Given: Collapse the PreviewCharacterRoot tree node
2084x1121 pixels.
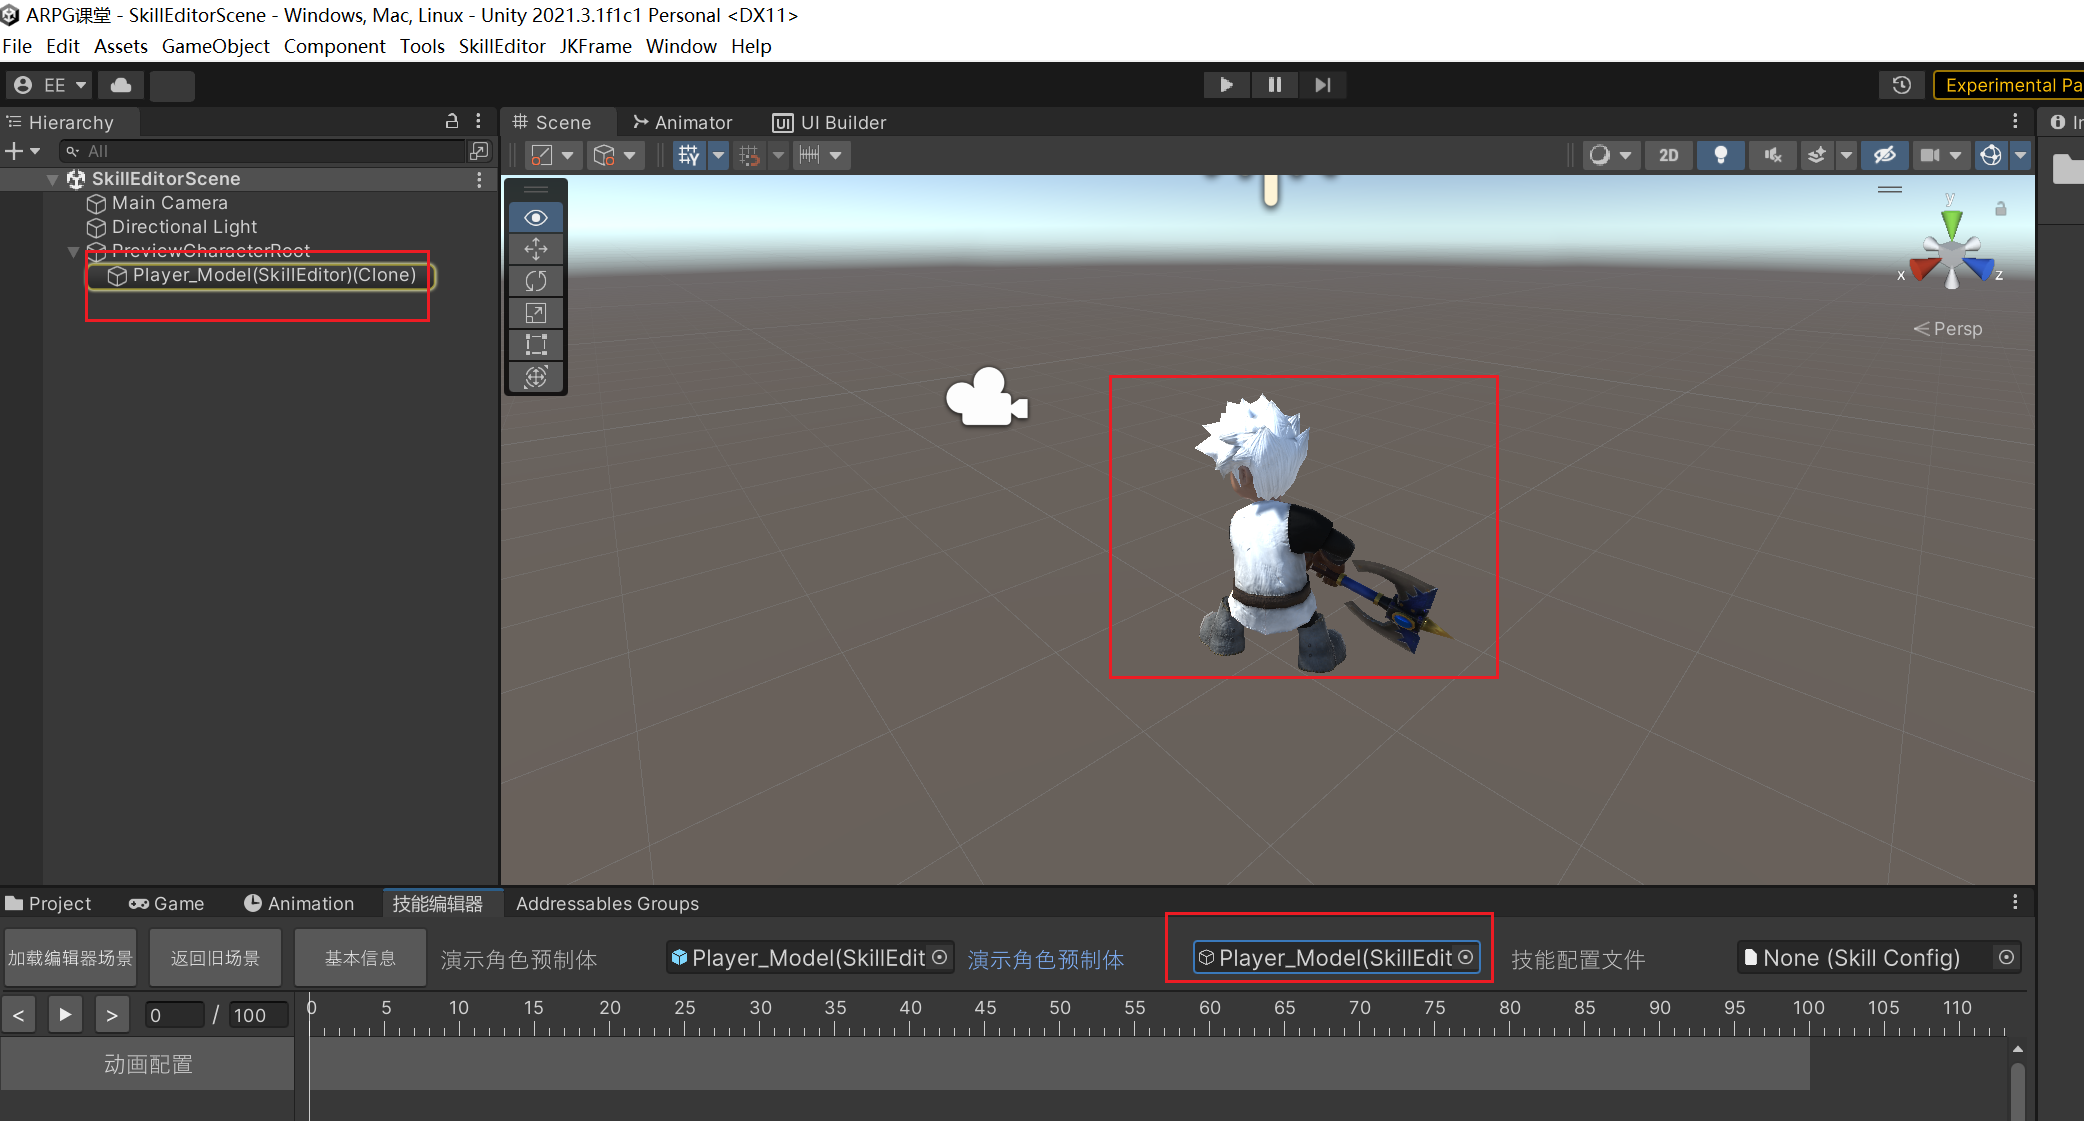Looking at the screenshot, I should pos(73,251).
